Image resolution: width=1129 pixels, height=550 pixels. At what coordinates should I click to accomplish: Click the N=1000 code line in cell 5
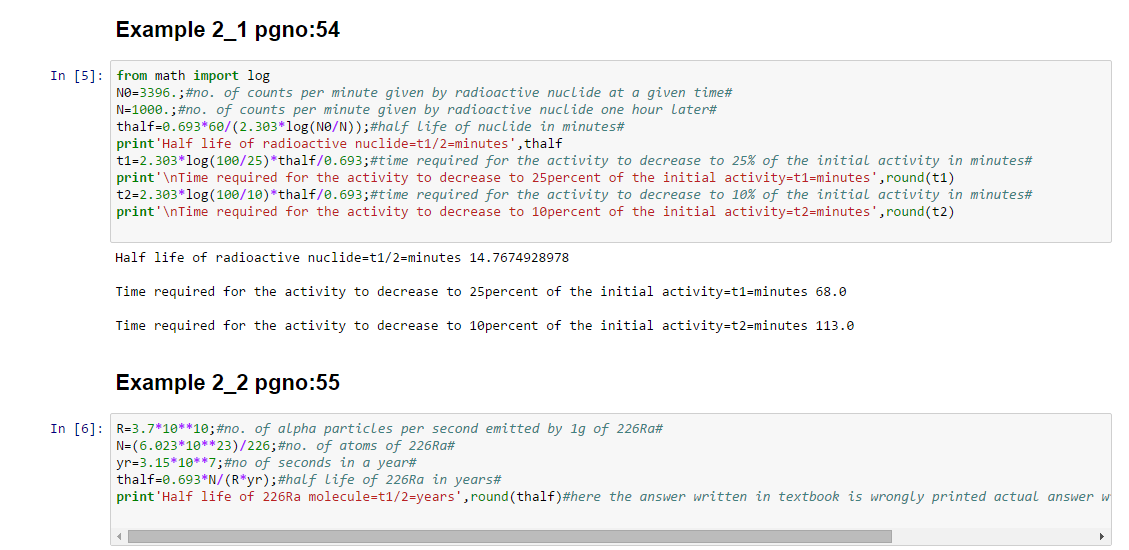click(x=416, y=110)
